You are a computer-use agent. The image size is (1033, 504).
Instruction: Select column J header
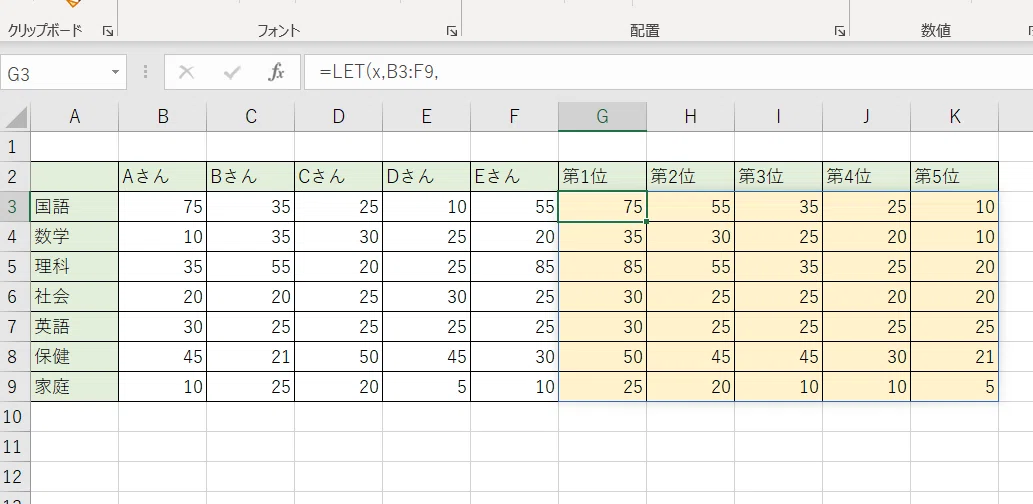[866, 117]
